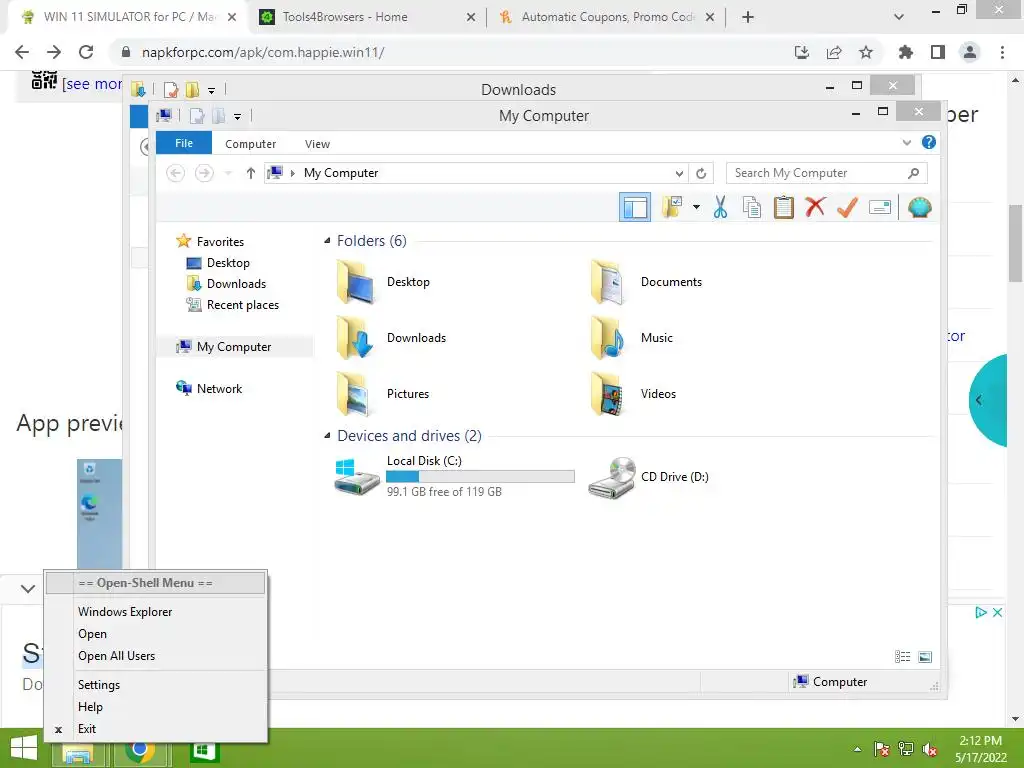This screenshot has height=768, width=1024.
Task: Choose Exit in Open-Shell menu
Action: click(x=156, y=729)
